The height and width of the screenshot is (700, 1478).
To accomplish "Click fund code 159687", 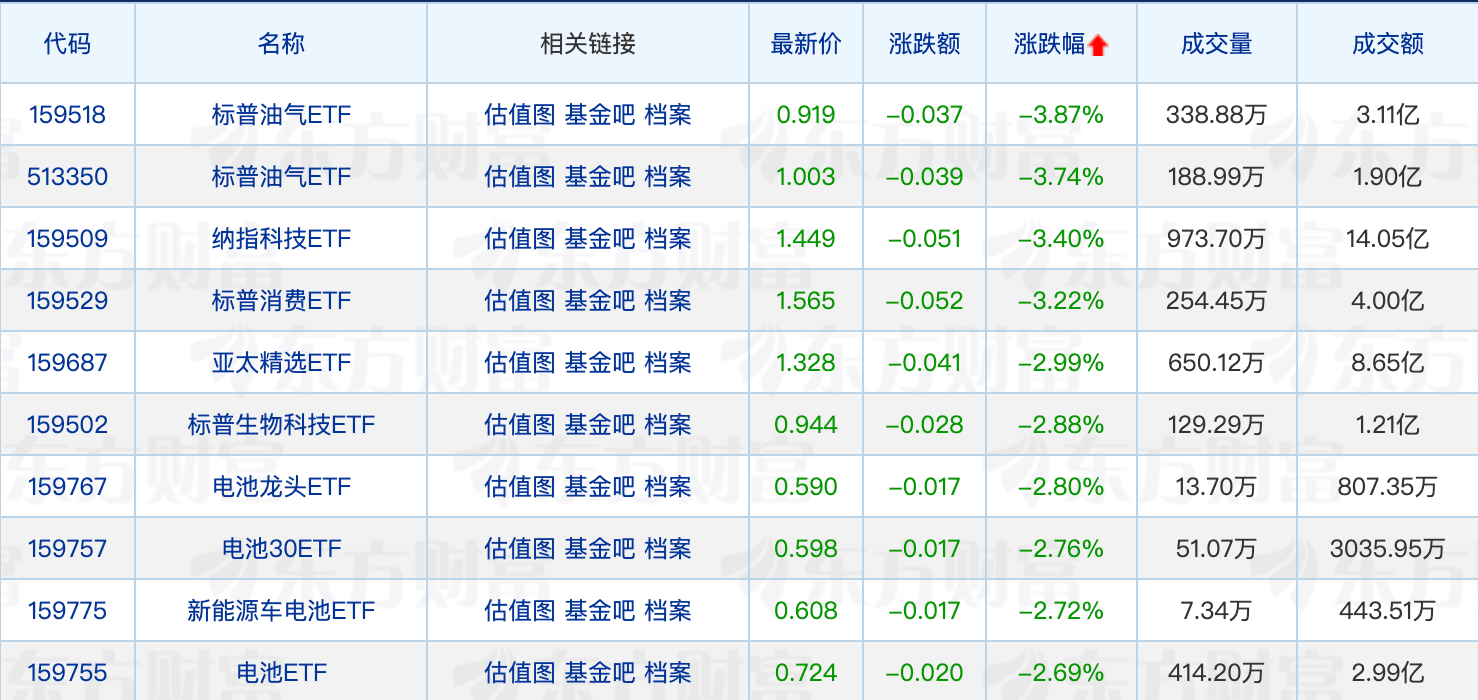I will pos(67,363).
